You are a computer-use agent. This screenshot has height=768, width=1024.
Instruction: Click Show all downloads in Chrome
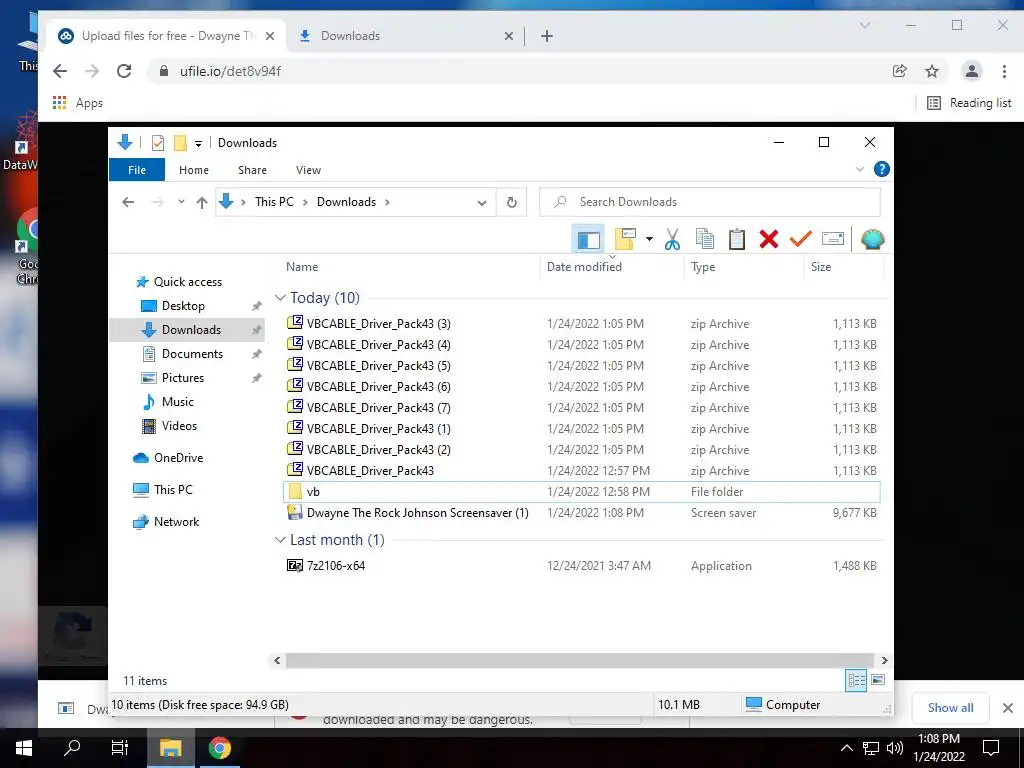(x=950, y=708)
